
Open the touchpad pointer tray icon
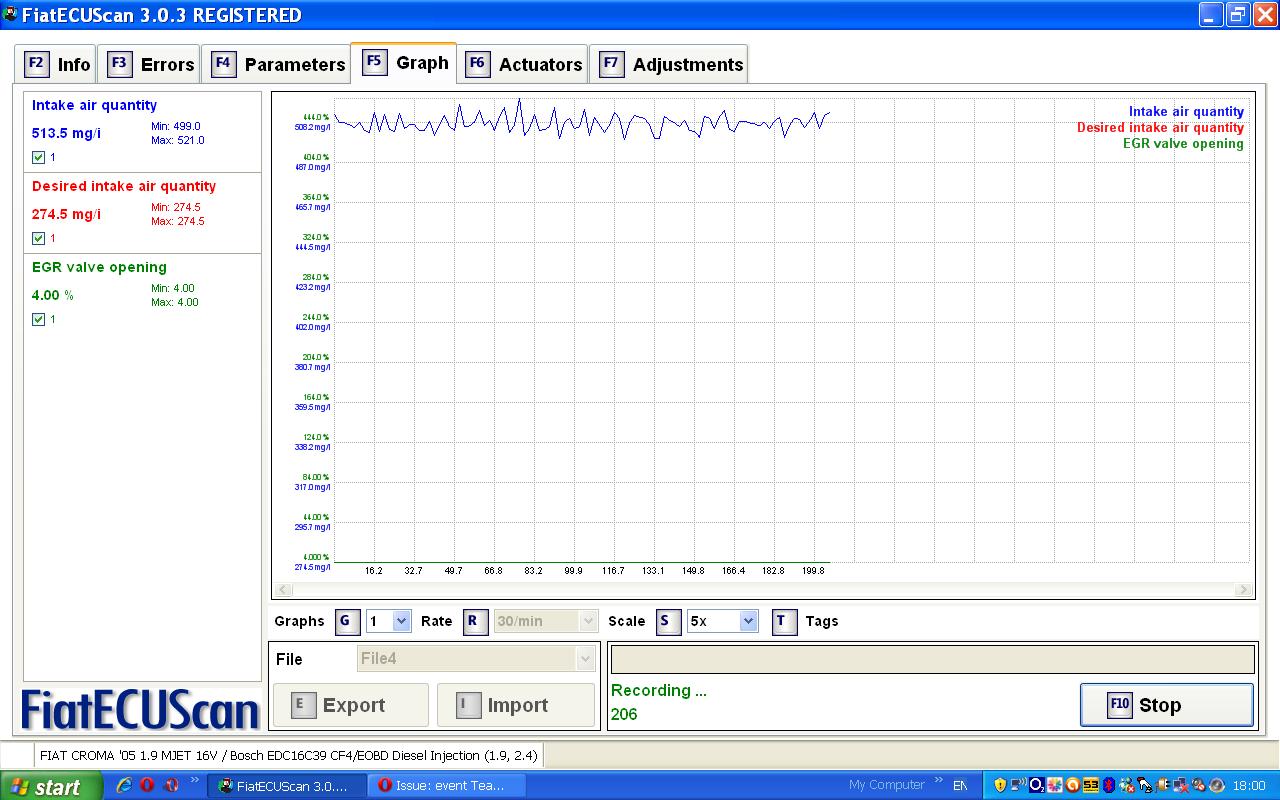coord(1145,785)
